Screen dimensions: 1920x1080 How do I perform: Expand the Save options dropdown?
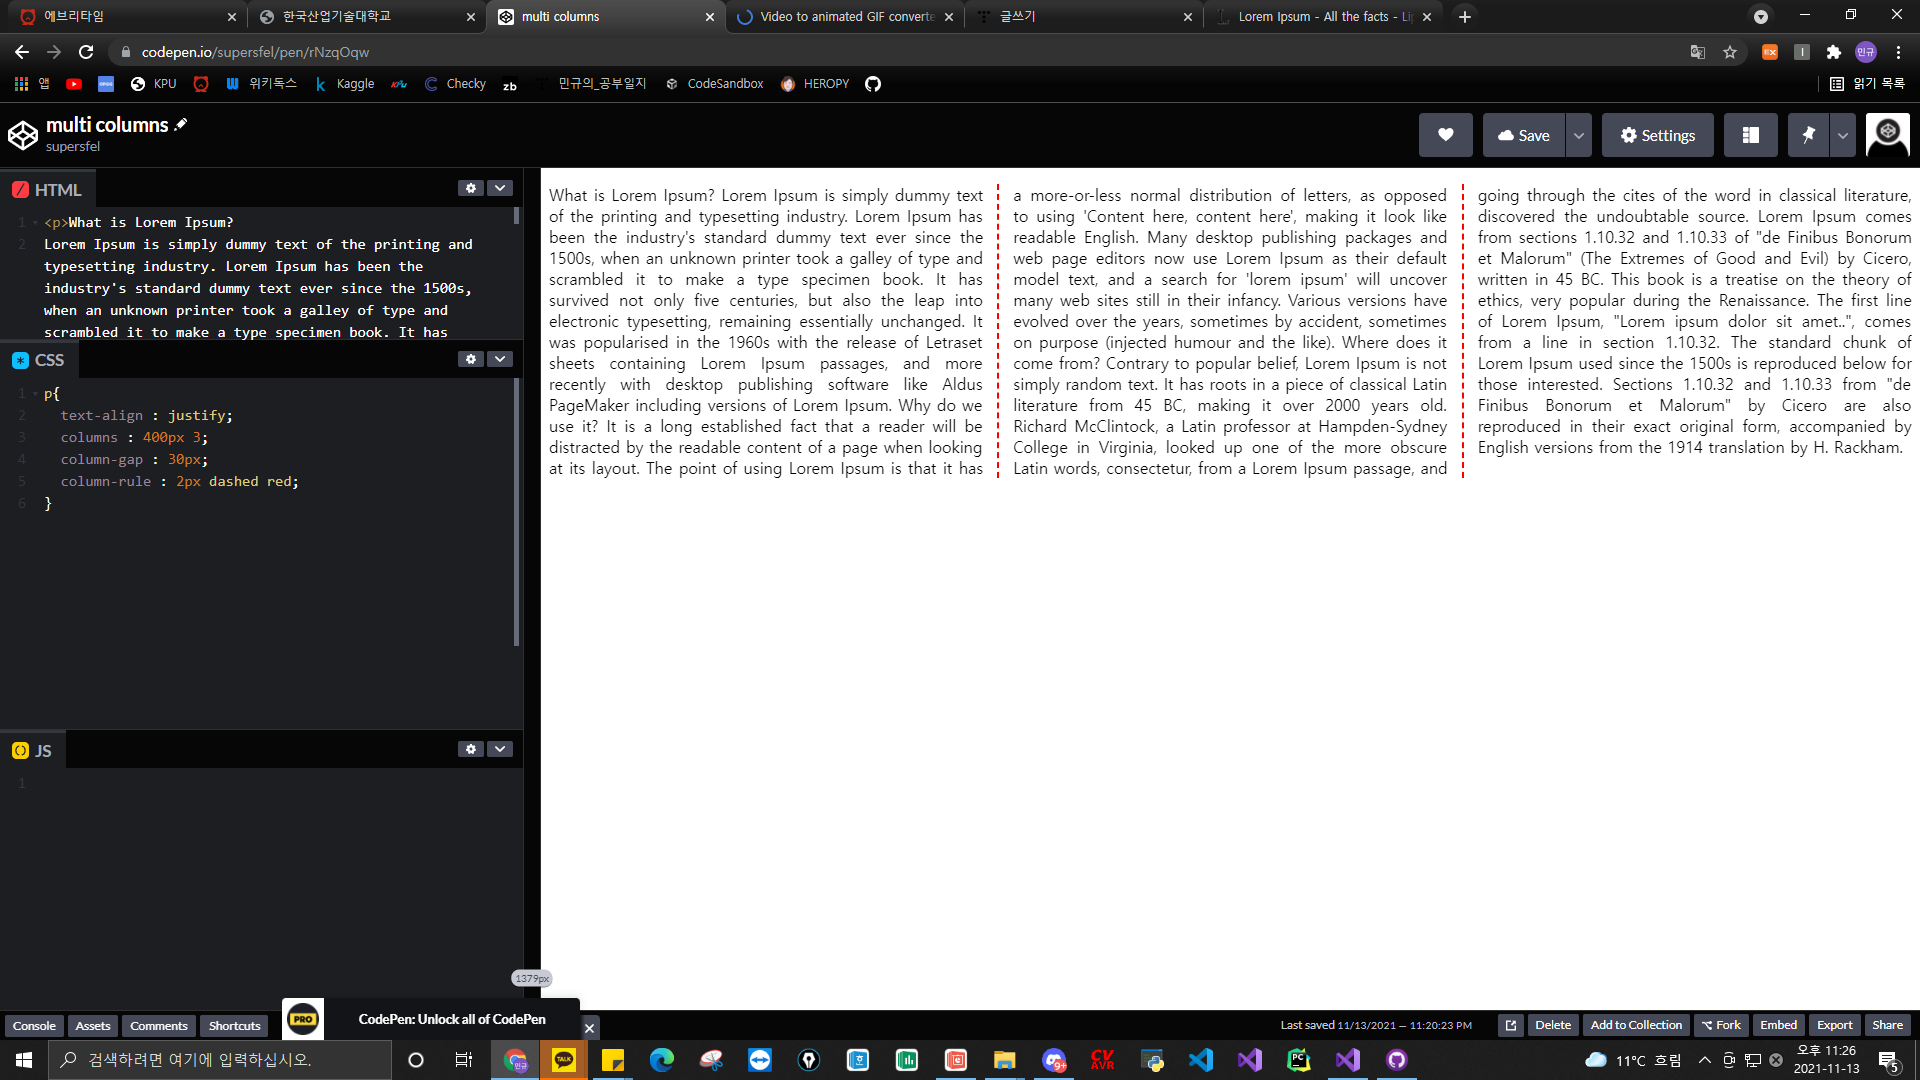1578,135
